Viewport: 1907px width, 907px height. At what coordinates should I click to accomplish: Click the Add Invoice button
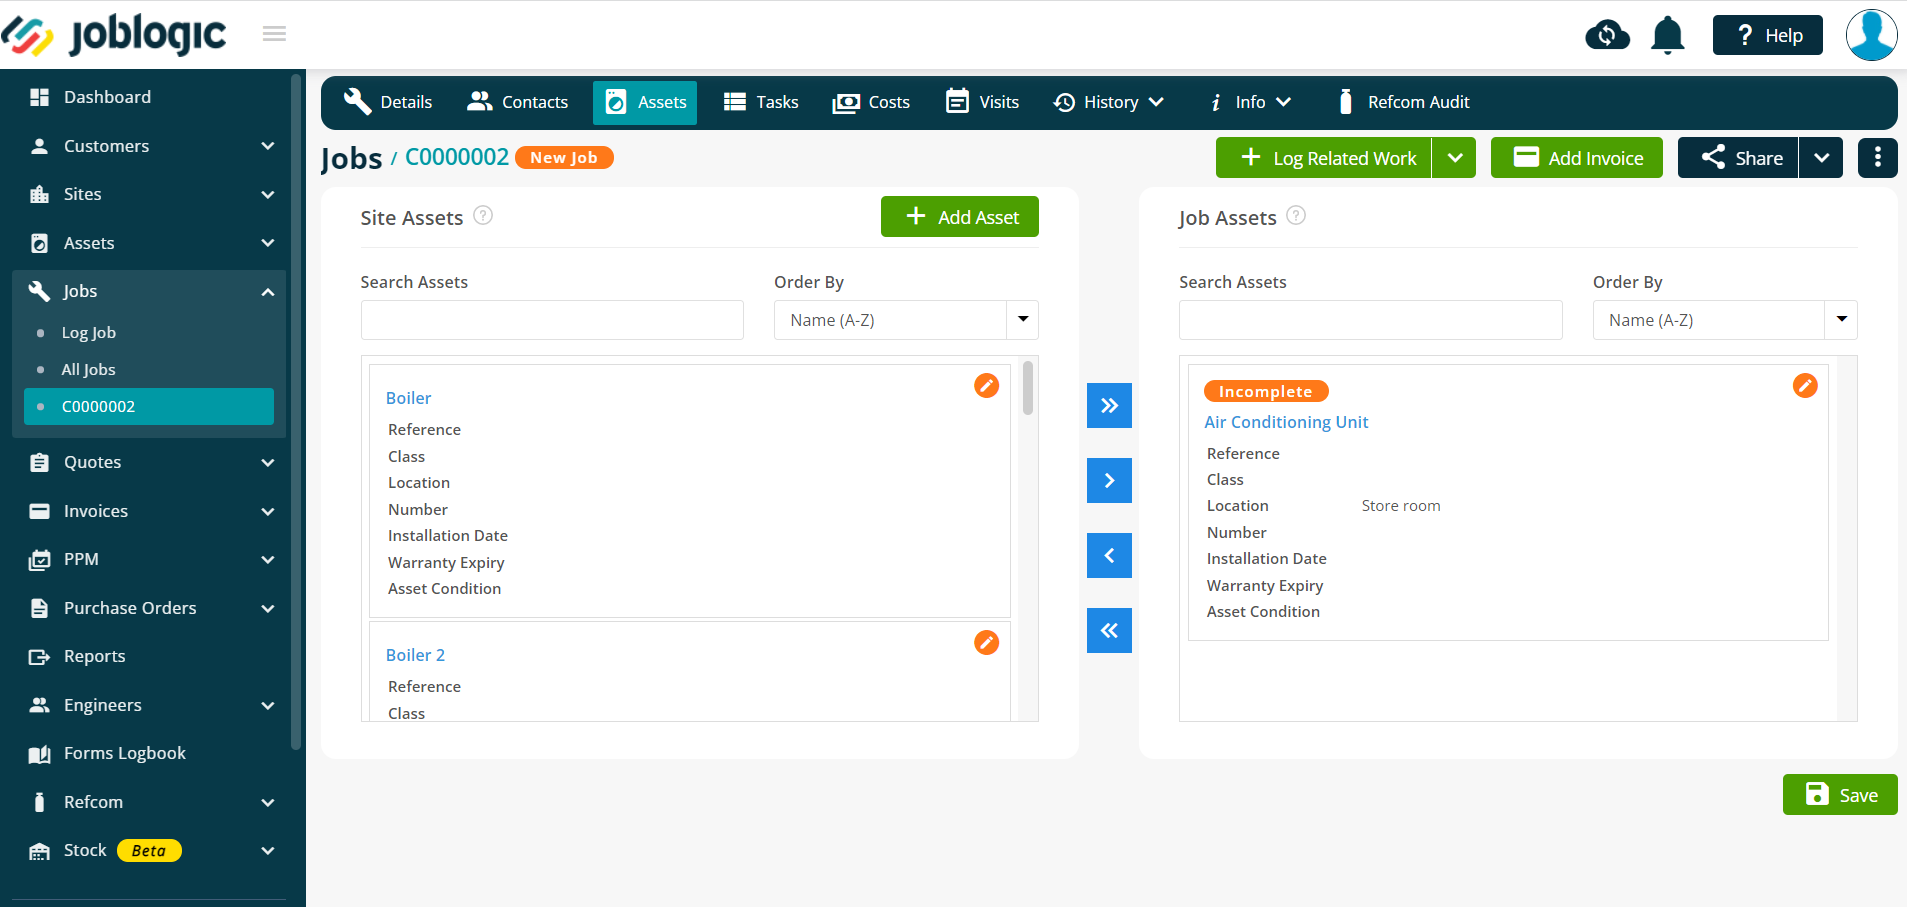click(1576, 158)
